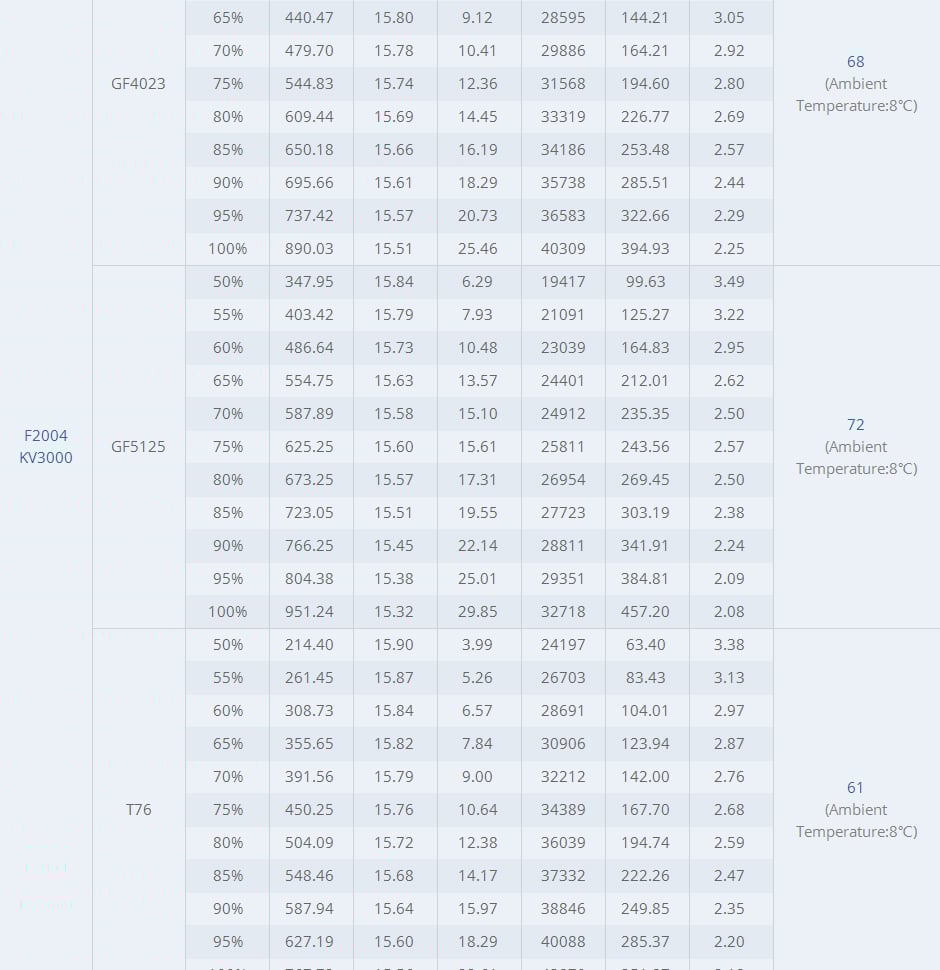940x970 pixels.
Task: Select the thrust value 890.03
Action: (310, 249)
